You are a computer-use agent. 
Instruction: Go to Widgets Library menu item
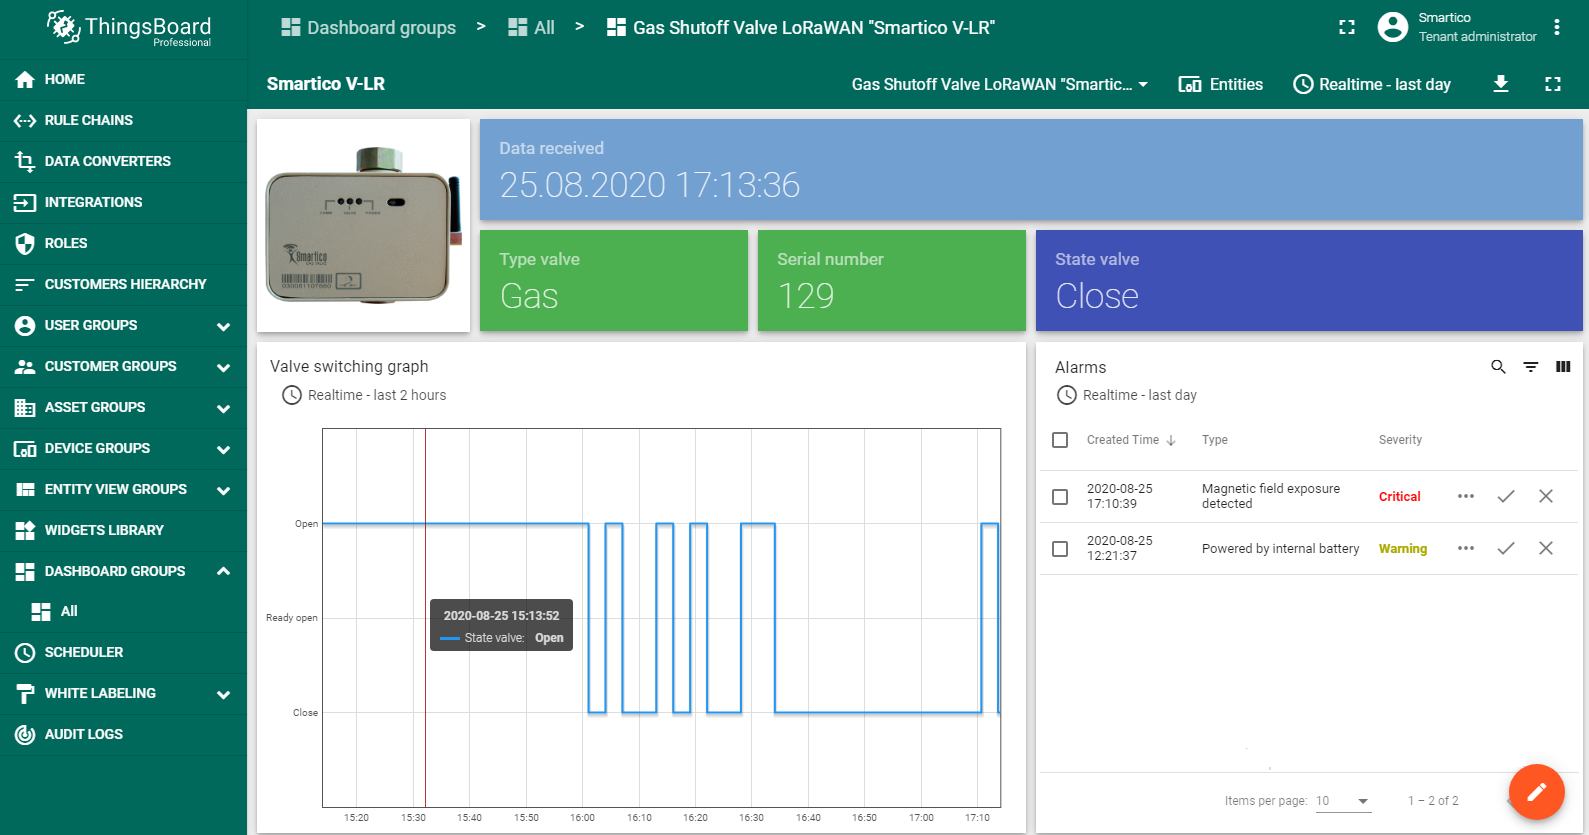click(x=104, y=530)
